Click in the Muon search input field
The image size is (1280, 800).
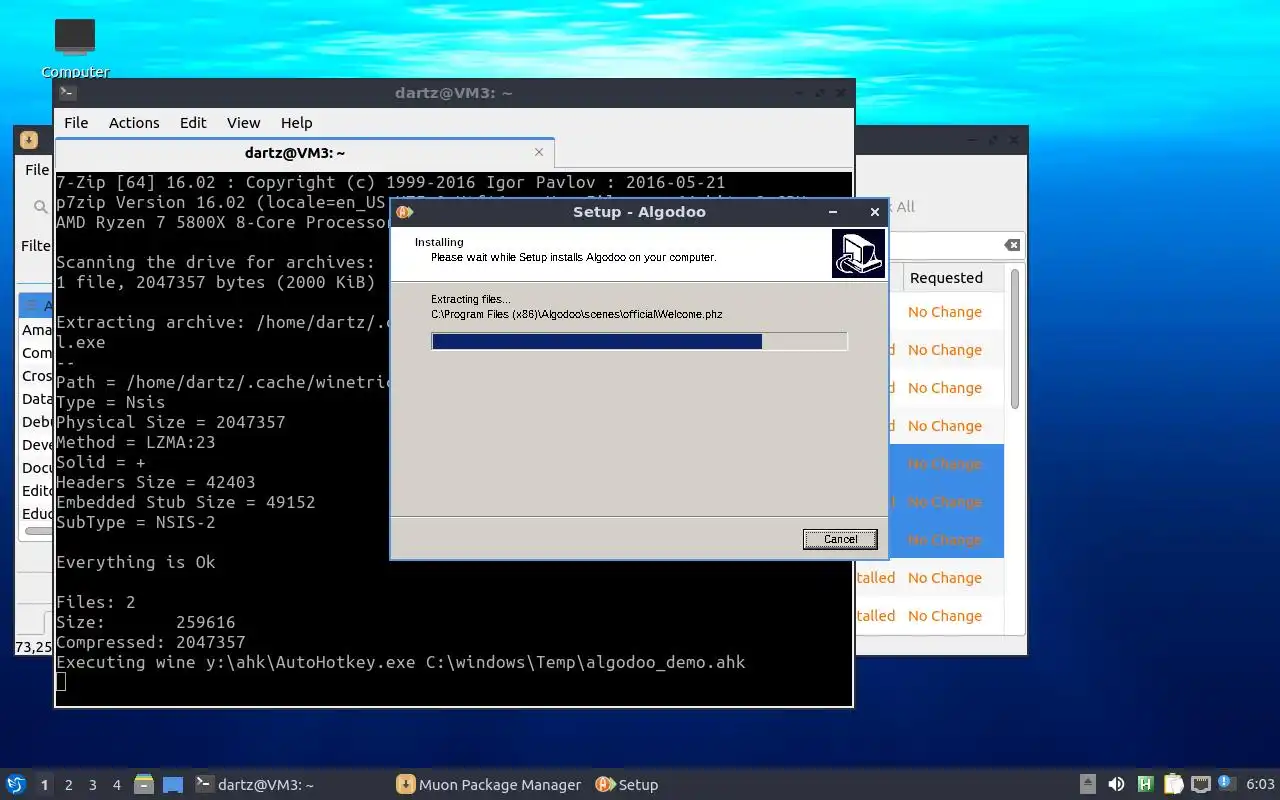[x=940, y=245]
